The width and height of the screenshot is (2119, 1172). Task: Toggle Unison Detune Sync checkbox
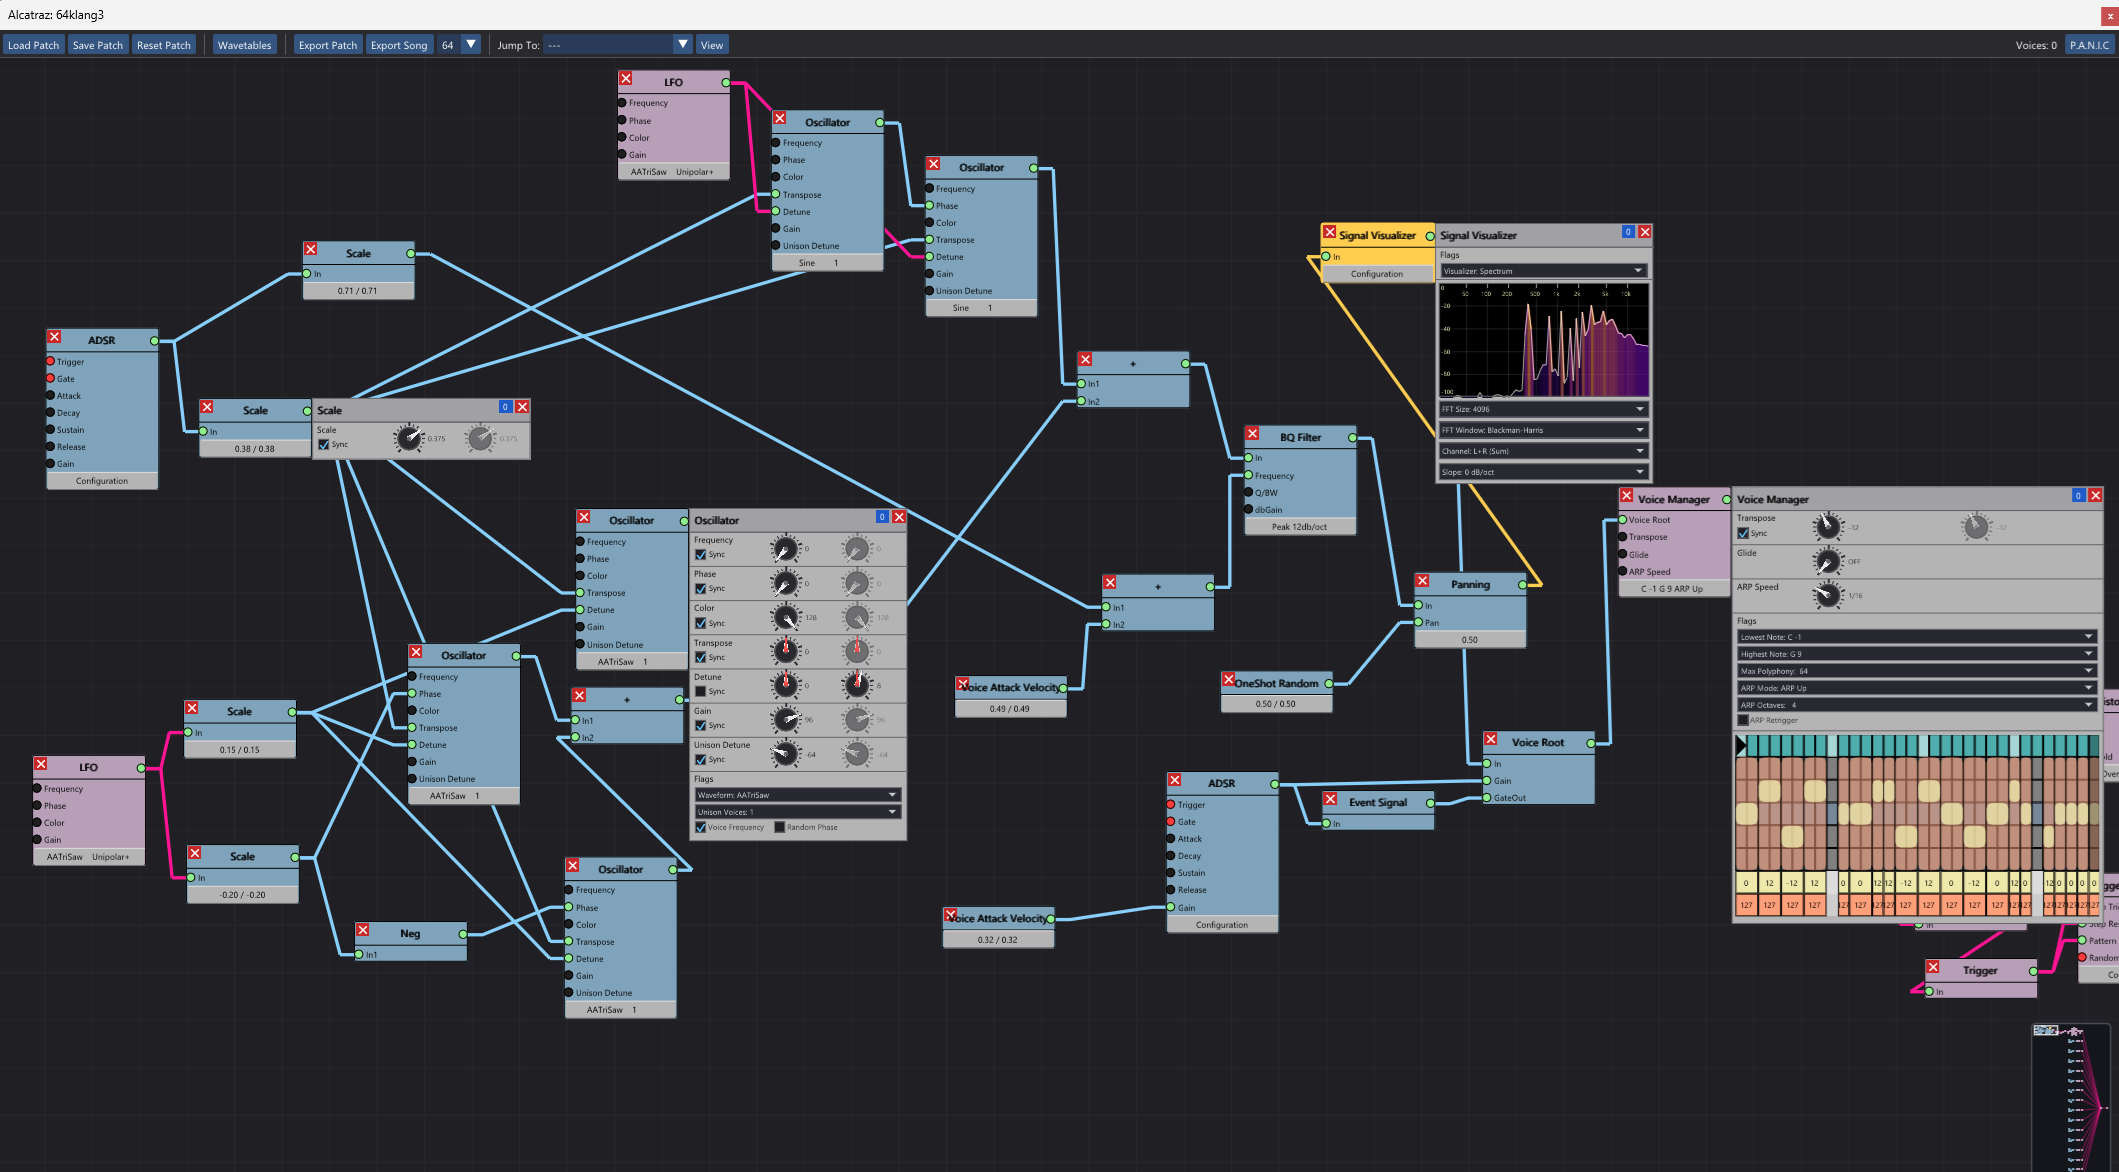tap(700, 760)
